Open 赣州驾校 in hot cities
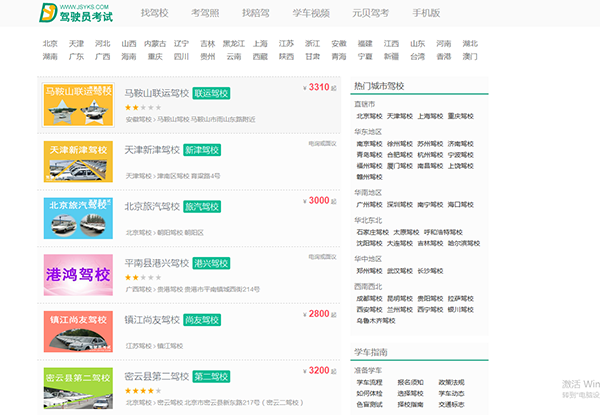 point(369,177)
